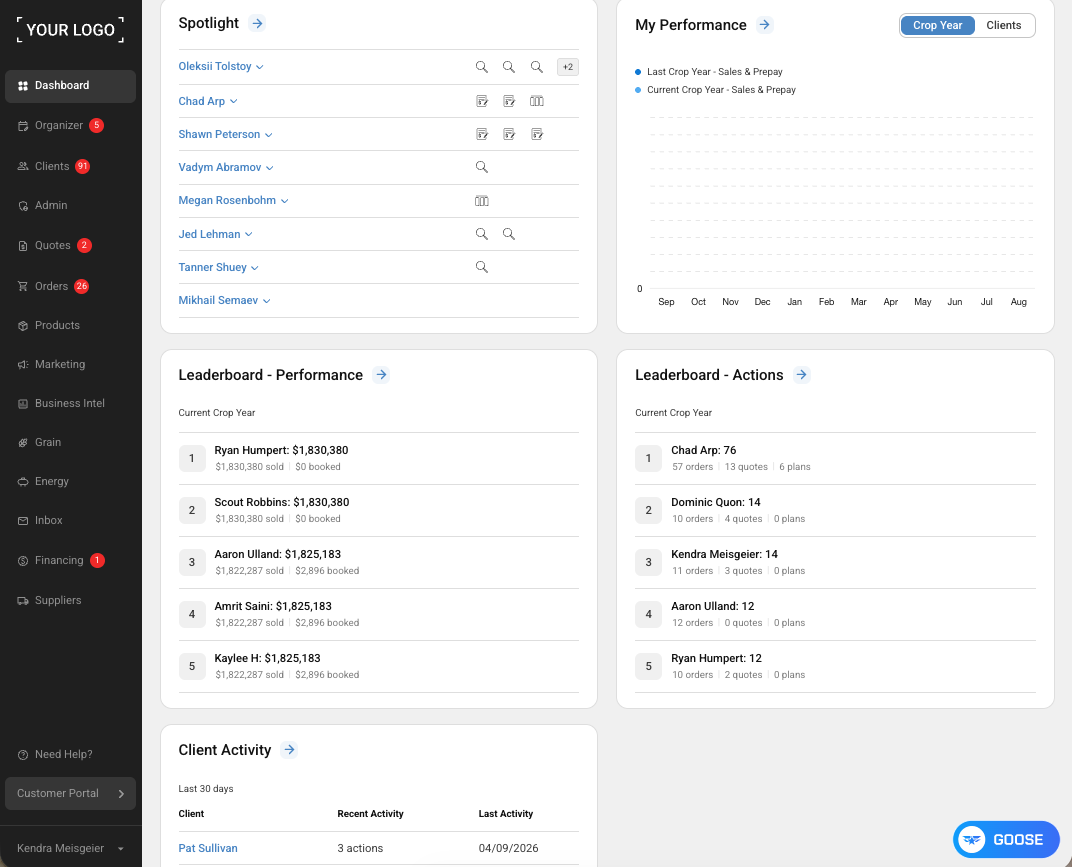Open the Customer Portal button
Screen dimensions: 1072x867
click(x=70, y=793)
